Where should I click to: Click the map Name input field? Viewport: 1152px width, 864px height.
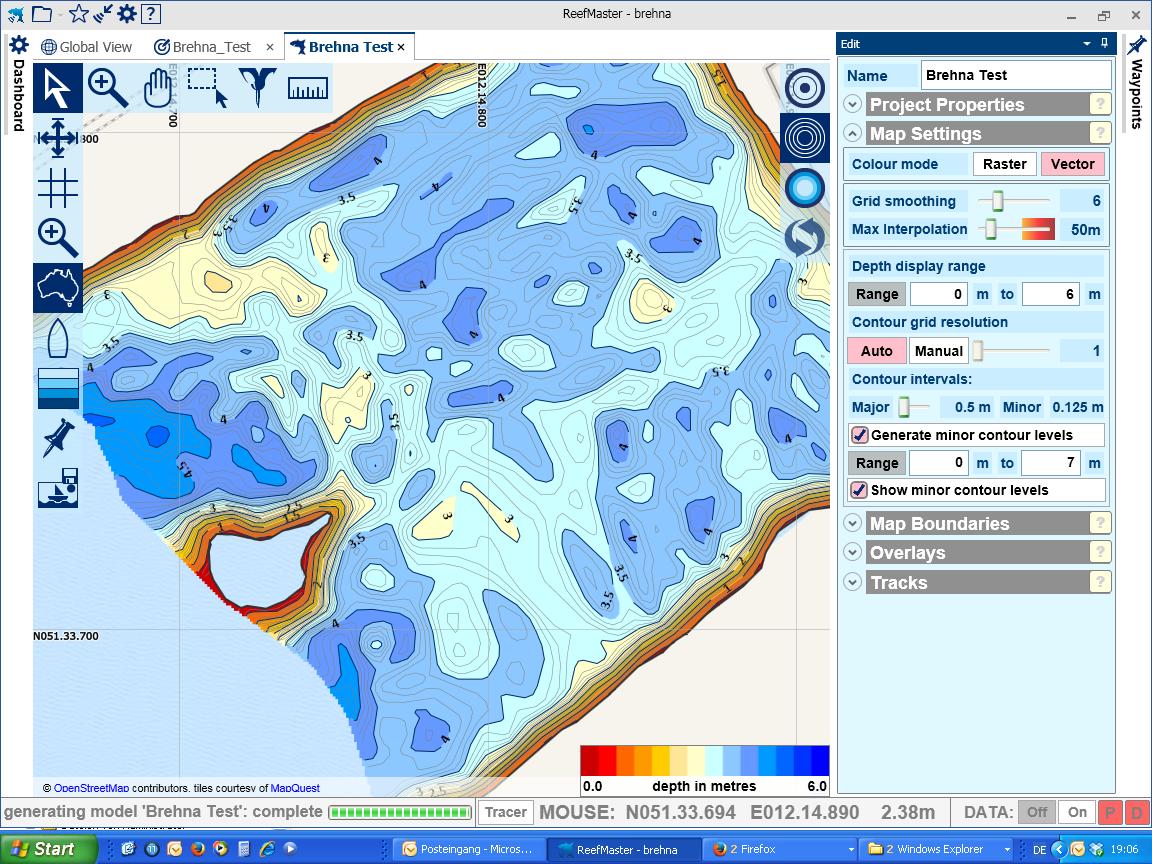[1014, 75]
